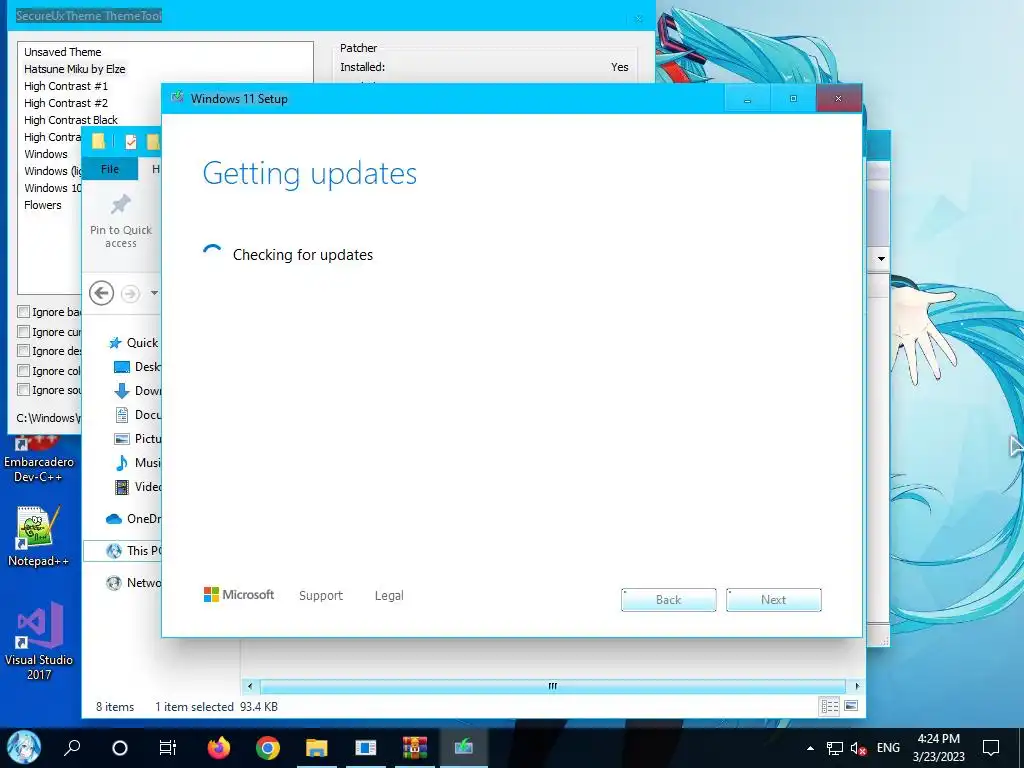Launch Firefox from the taskbar
Viewport: 1024px width, 768px height.
click(219, 747)
